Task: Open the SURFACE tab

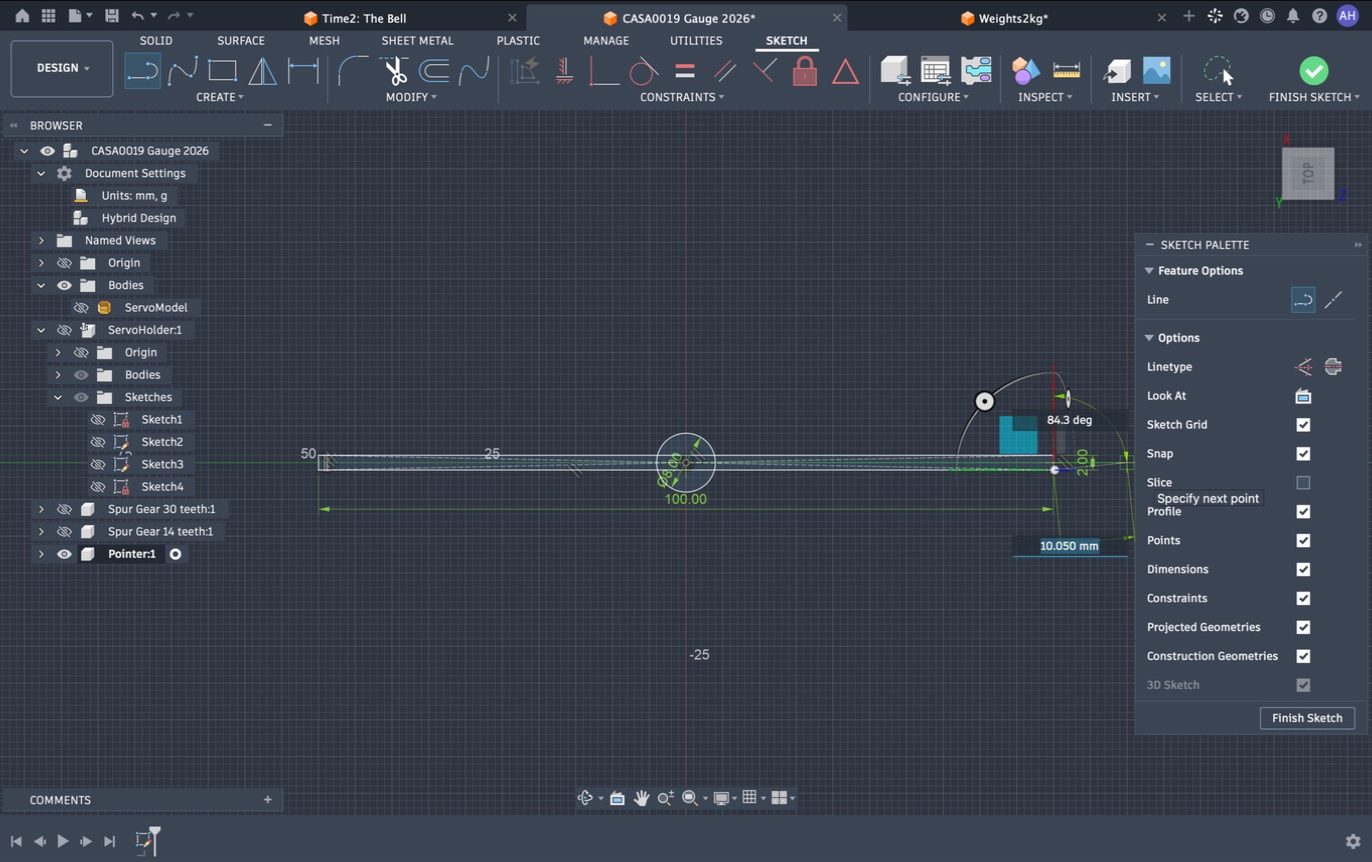Action: point(241,40)
